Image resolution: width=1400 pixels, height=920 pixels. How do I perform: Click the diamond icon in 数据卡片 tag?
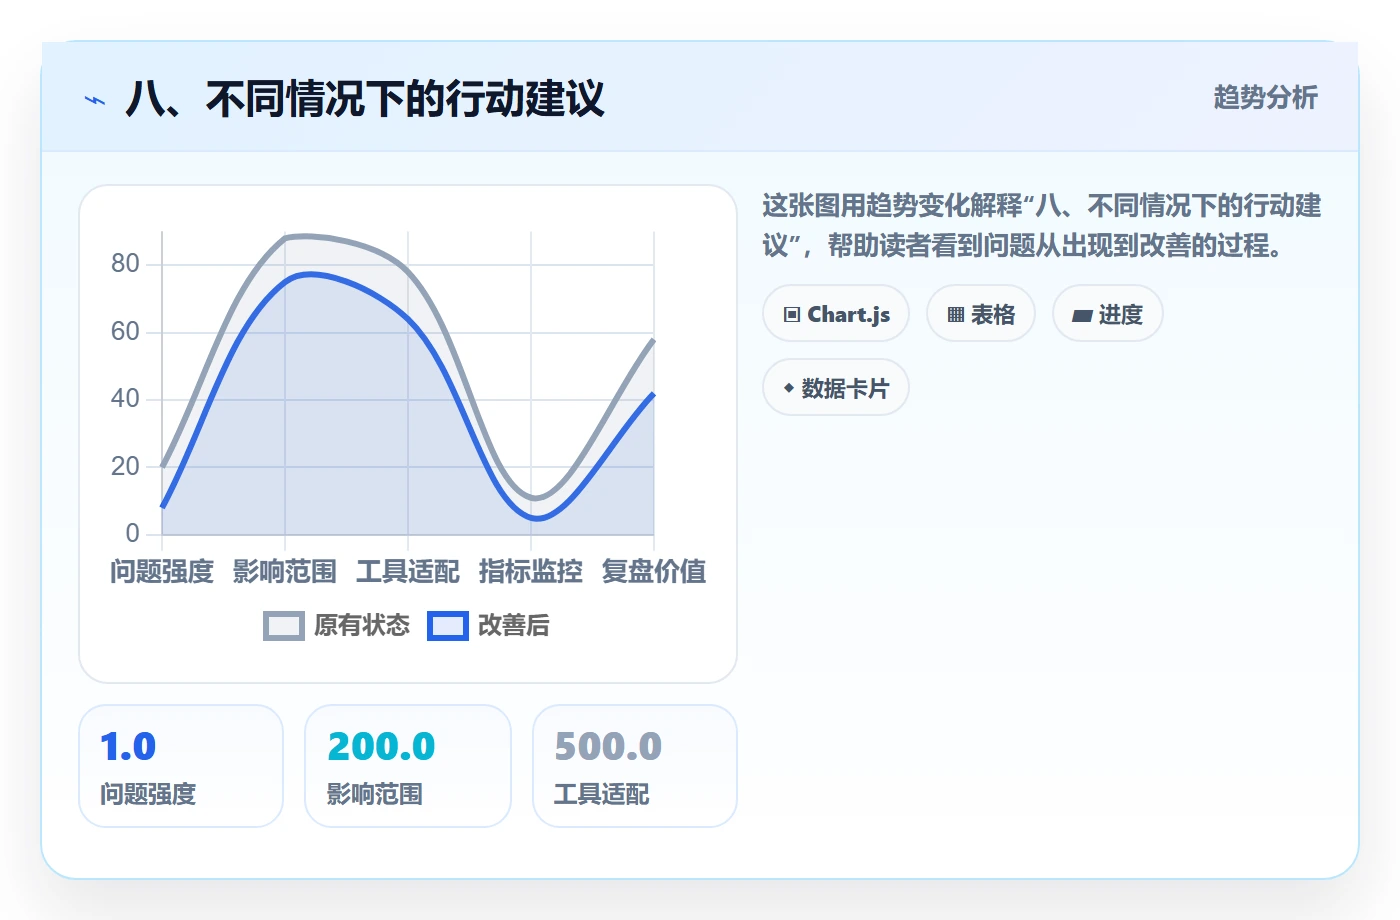pyautogui.click(x=789, y=388)
